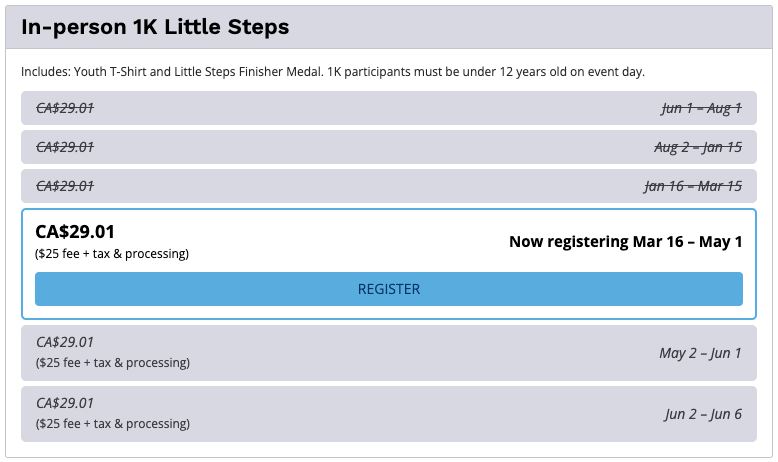Click the struck-through 'Aug 2 – Jan 15' date
Screen dimensions: 778x462
tap(697, 147)
